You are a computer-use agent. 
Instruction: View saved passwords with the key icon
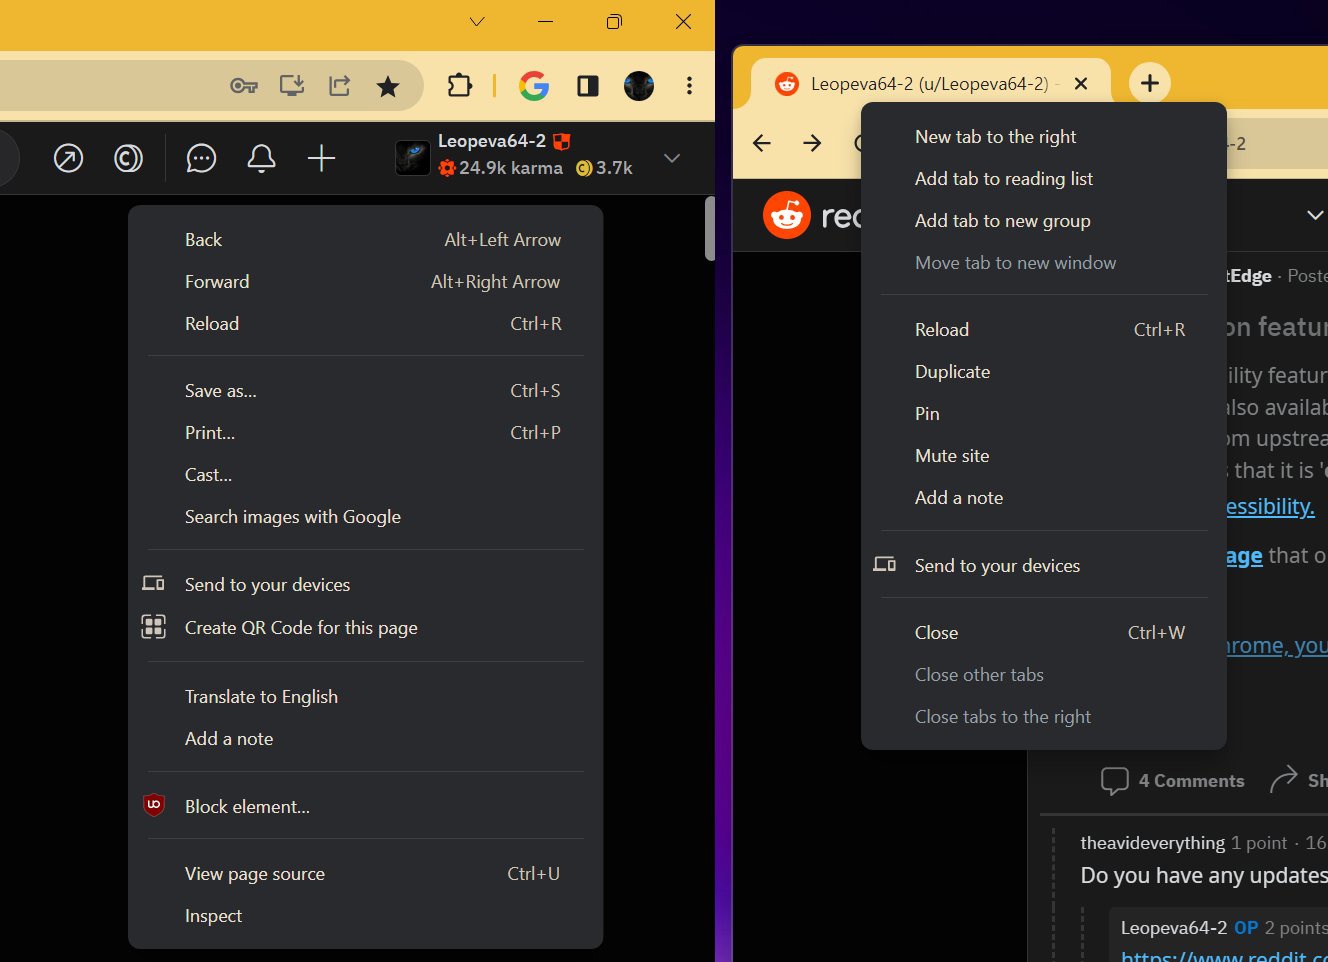coord(243,86)
